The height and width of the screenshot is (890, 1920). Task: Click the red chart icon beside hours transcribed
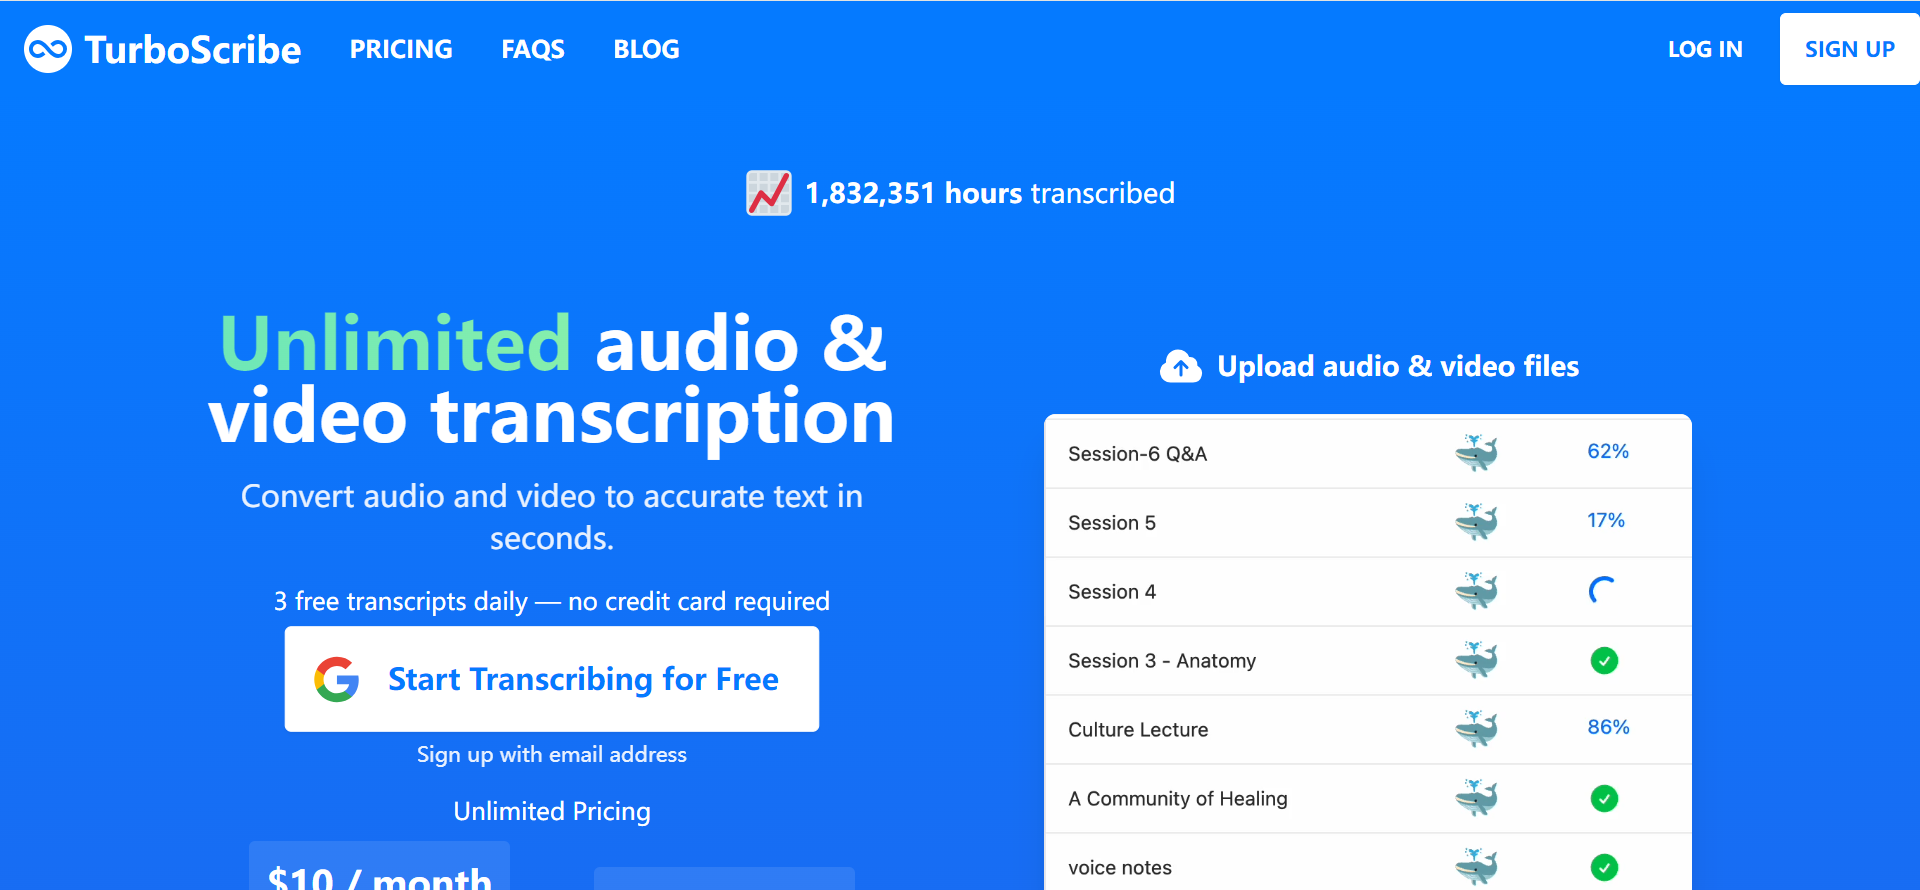769,193
